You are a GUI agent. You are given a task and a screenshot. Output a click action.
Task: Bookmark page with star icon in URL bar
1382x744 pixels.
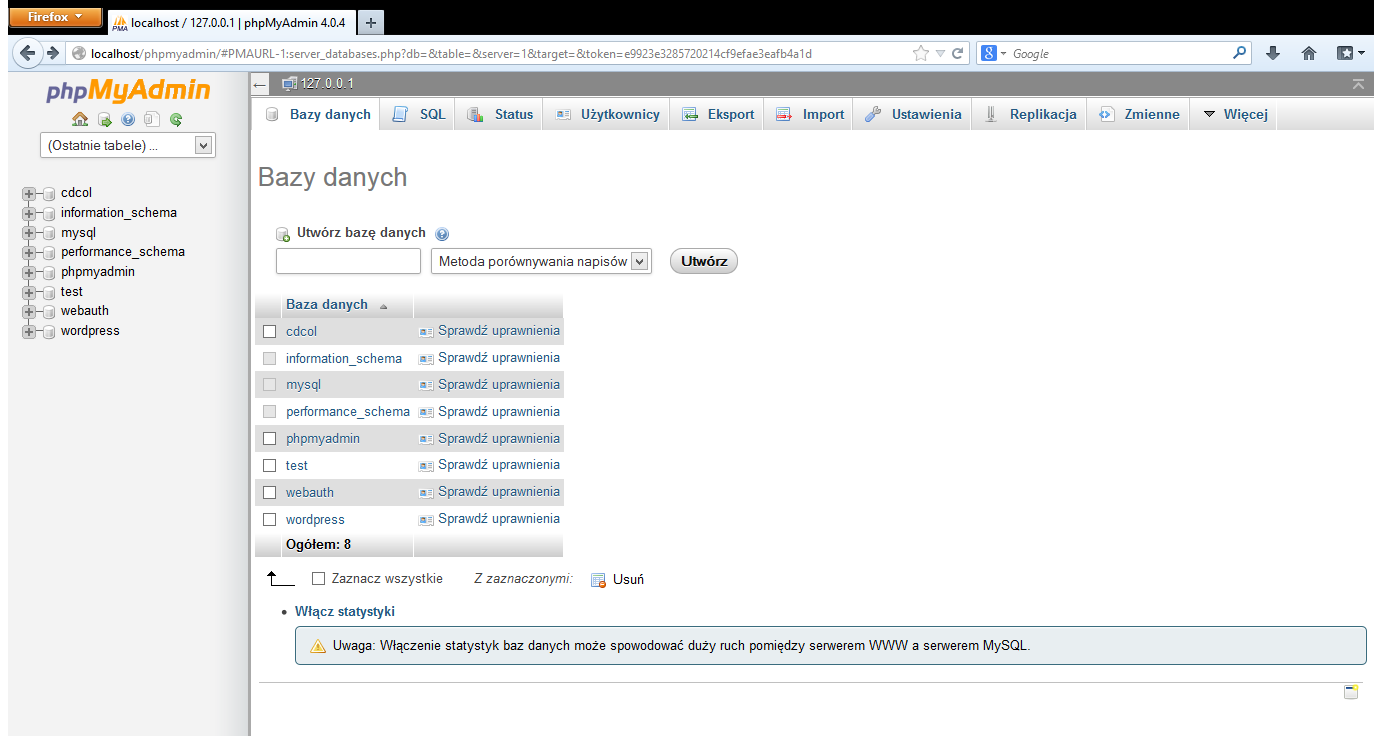(920, 54)
